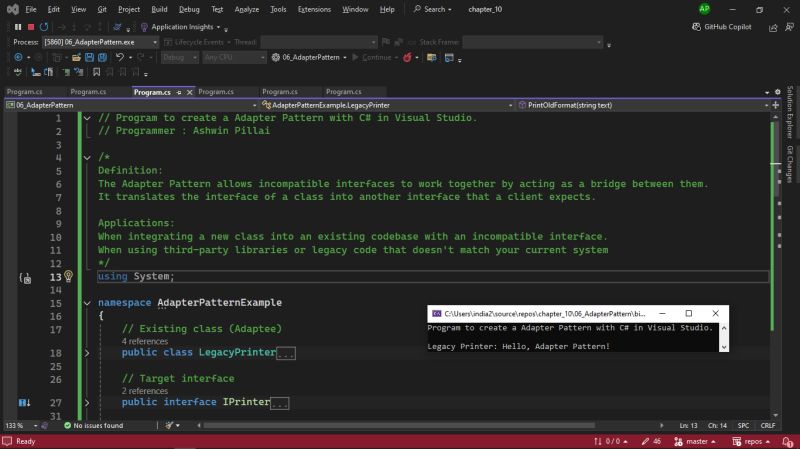Open the Visual Studio logo menu

tap(13, 9)
